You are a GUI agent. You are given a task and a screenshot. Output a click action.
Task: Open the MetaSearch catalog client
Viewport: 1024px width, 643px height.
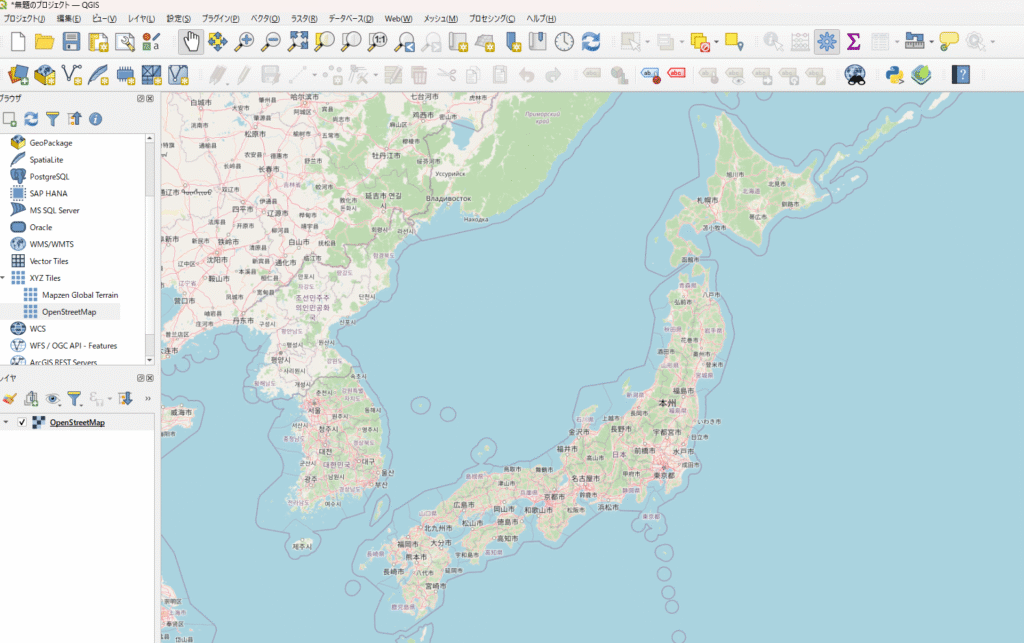click(x=855, y=75)
